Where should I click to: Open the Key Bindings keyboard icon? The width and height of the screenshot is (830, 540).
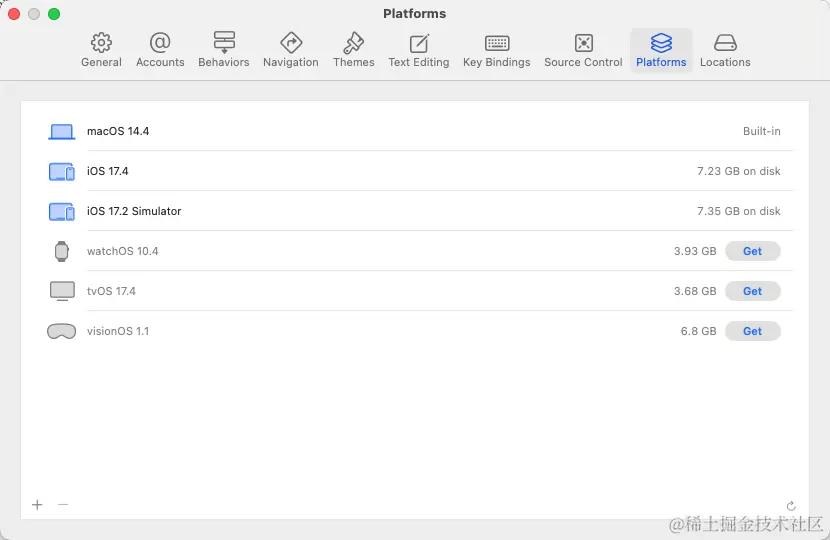(x=497, y=43)
